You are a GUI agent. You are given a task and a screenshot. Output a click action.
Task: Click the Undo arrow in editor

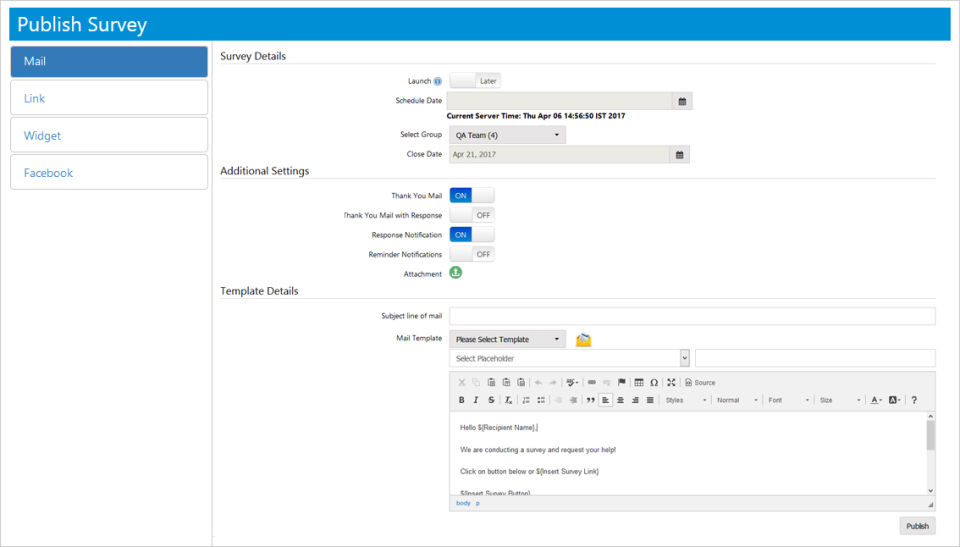[538, 382]
